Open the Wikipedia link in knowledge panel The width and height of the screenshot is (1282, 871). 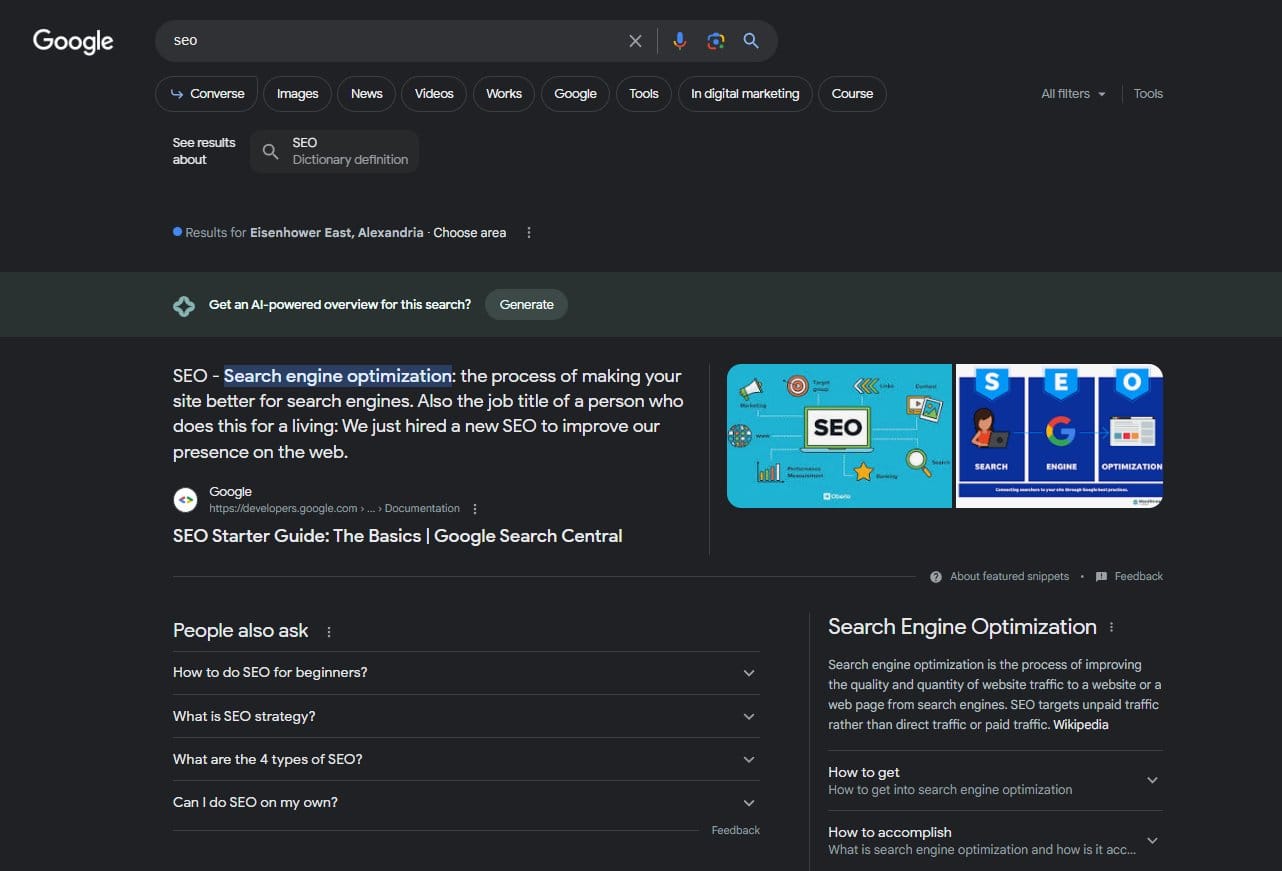pyautogui.click(x=1080, y=725)
